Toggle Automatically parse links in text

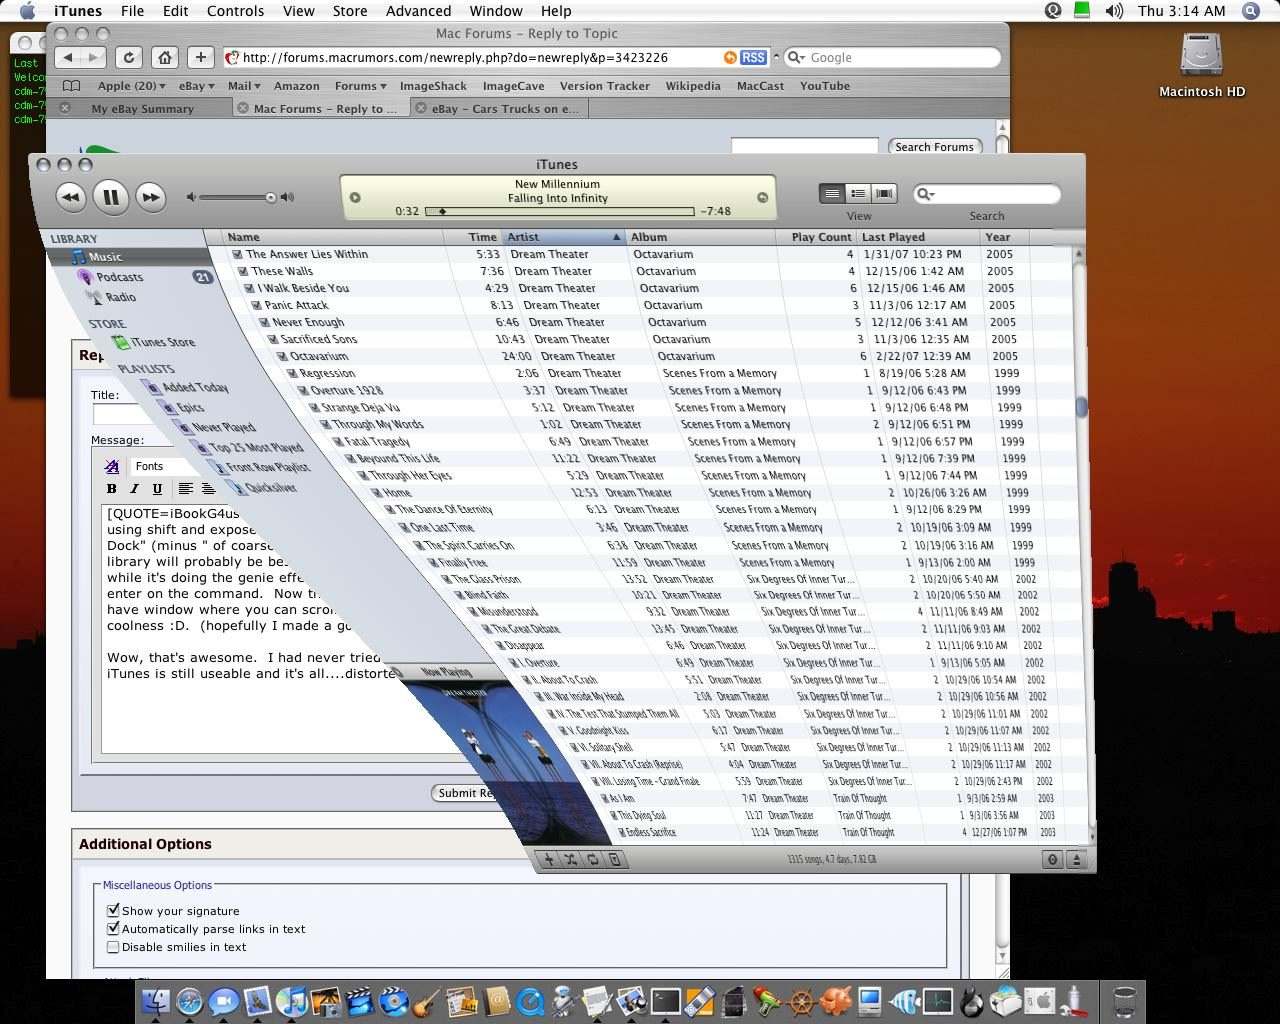tap(113, 928)
